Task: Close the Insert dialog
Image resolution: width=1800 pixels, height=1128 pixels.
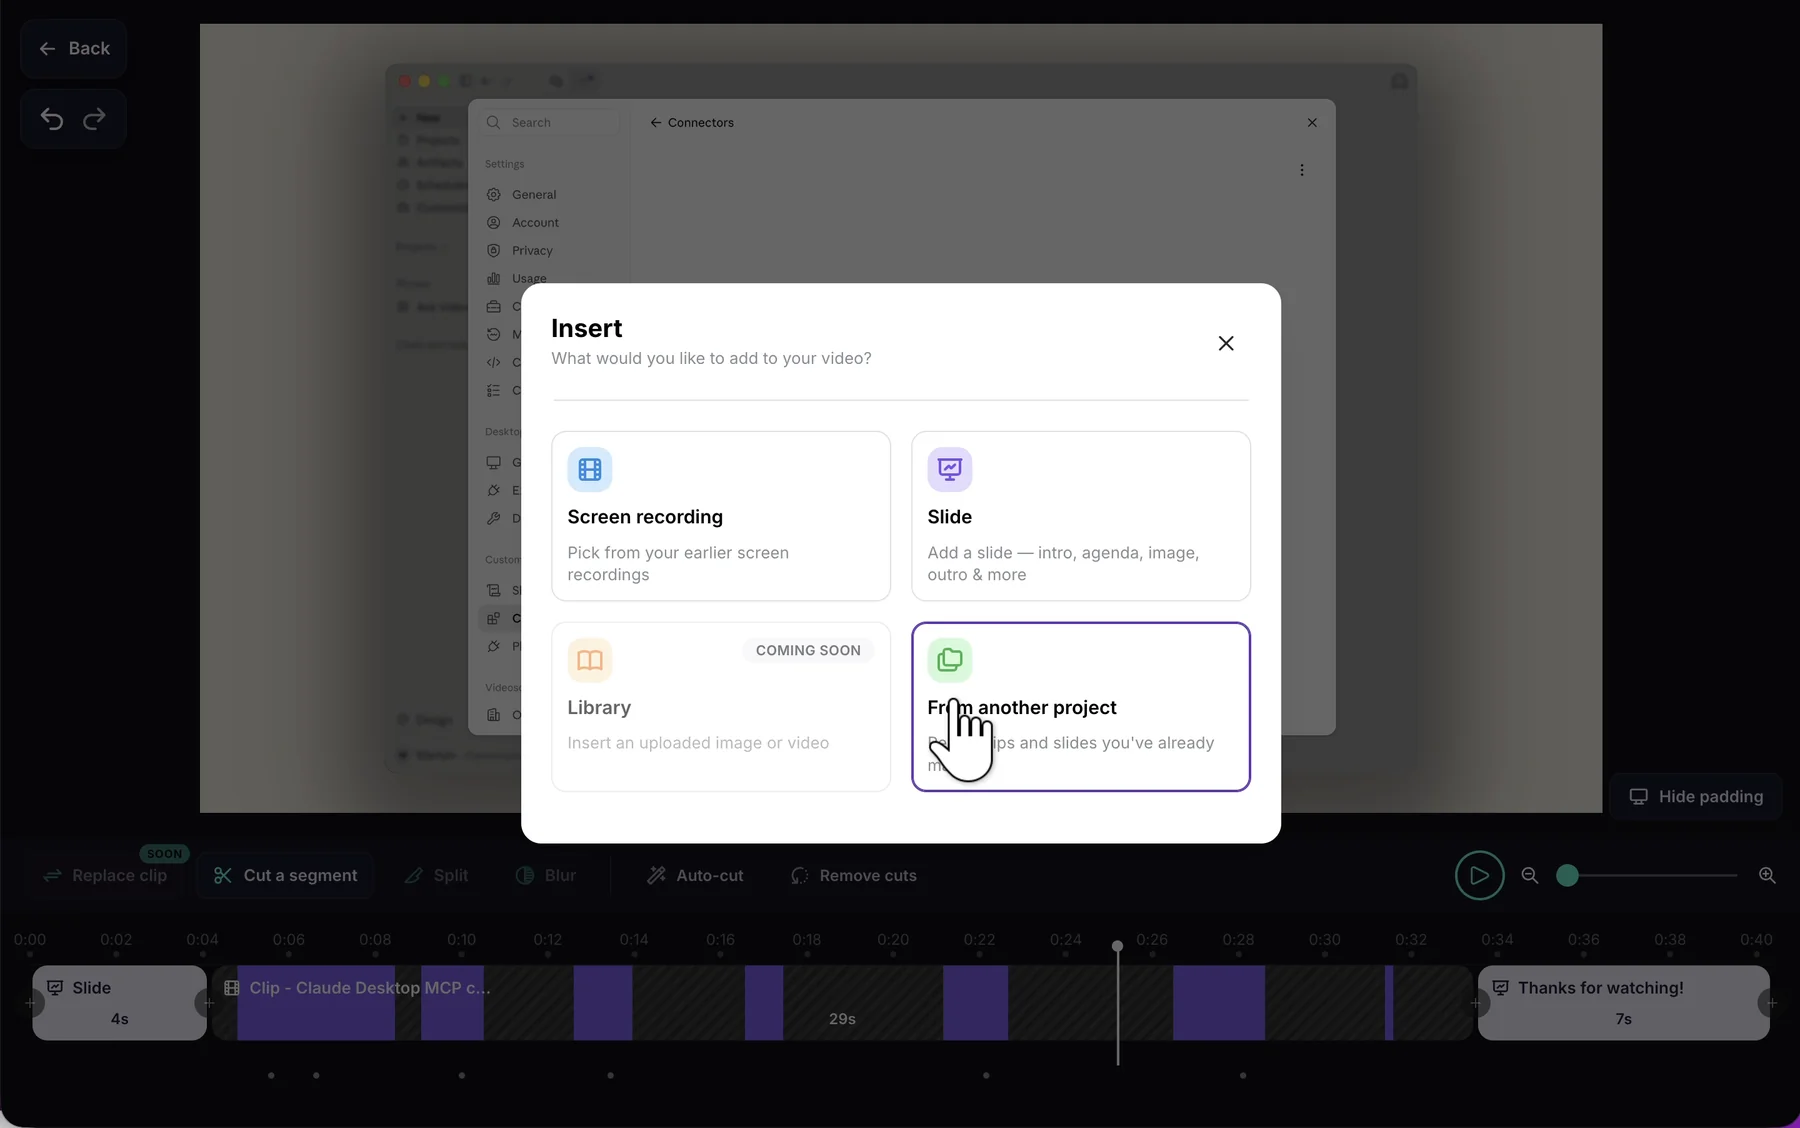Action: 1226,343
